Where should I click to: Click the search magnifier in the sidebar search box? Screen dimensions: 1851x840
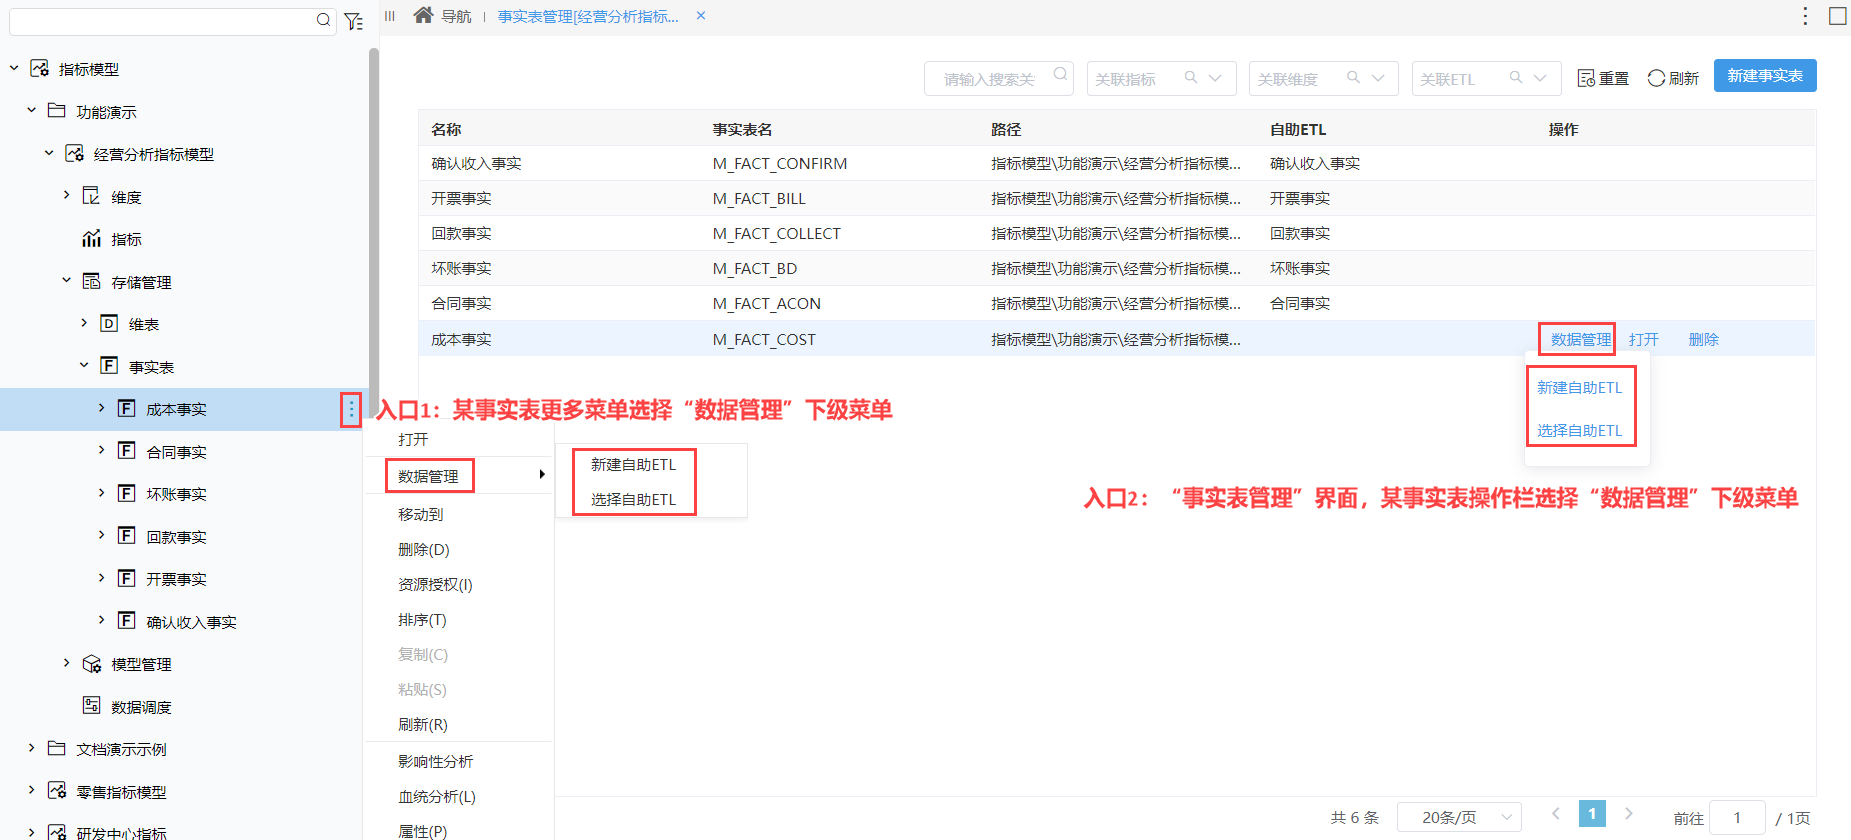323,20
